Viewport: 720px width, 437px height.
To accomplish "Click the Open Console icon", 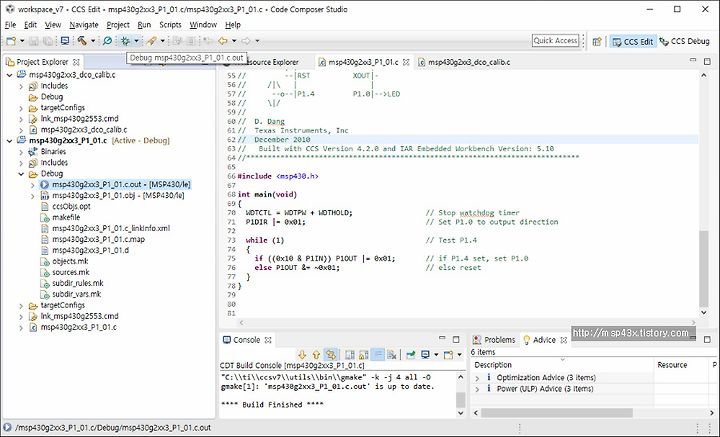I will (x=448, y=354).
